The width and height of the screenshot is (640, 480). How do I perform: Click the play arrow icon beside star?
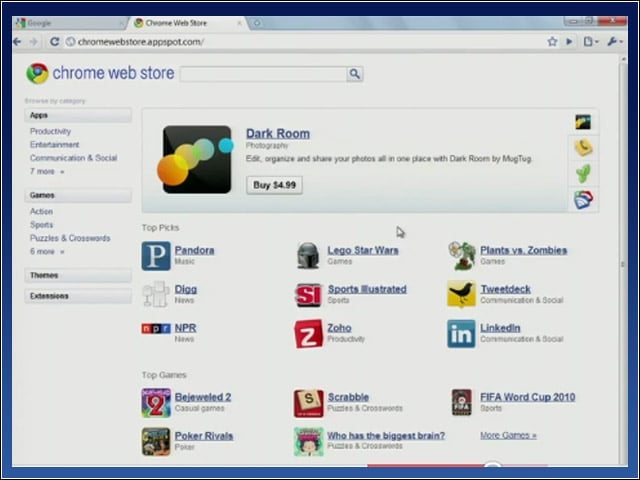point(569,41)
